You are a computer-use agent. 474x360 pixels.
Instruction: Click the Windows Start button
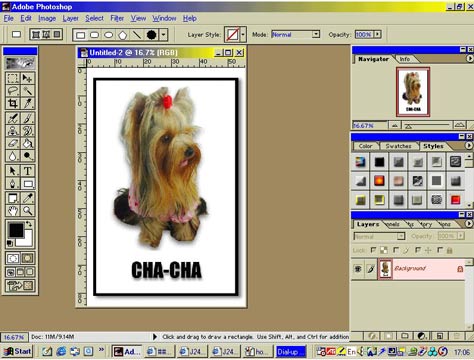pos(18,351)
